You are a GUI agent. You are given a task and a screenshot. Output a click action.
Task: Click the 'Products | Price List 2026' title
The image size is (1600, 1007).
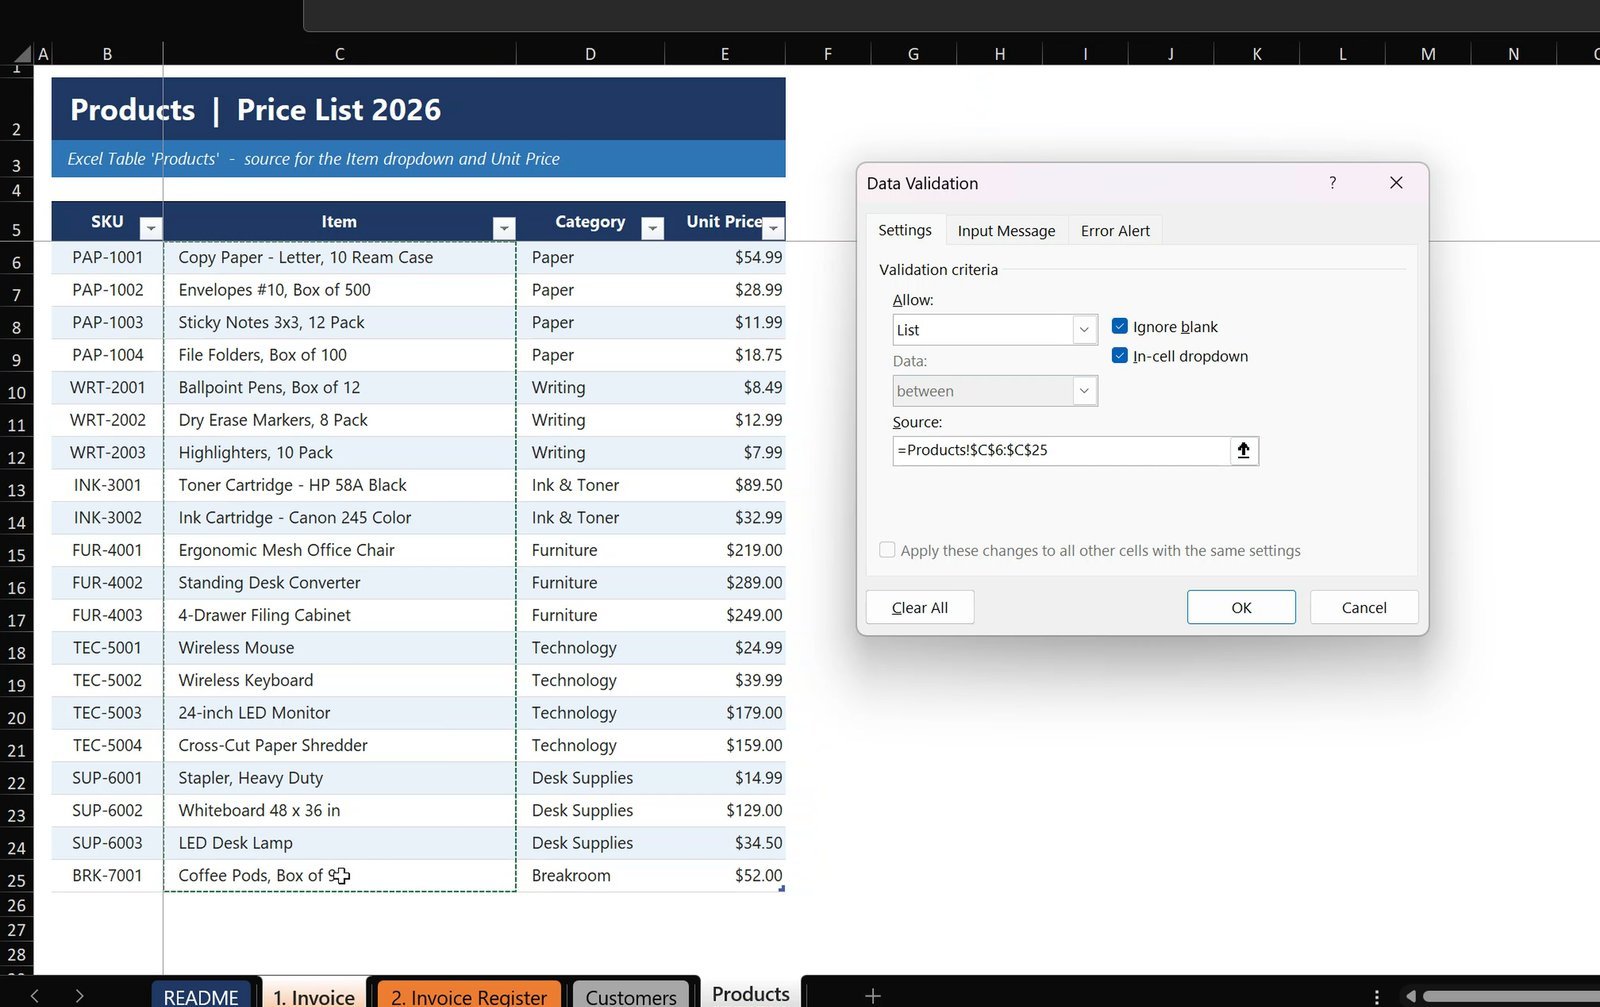point(256,110)
